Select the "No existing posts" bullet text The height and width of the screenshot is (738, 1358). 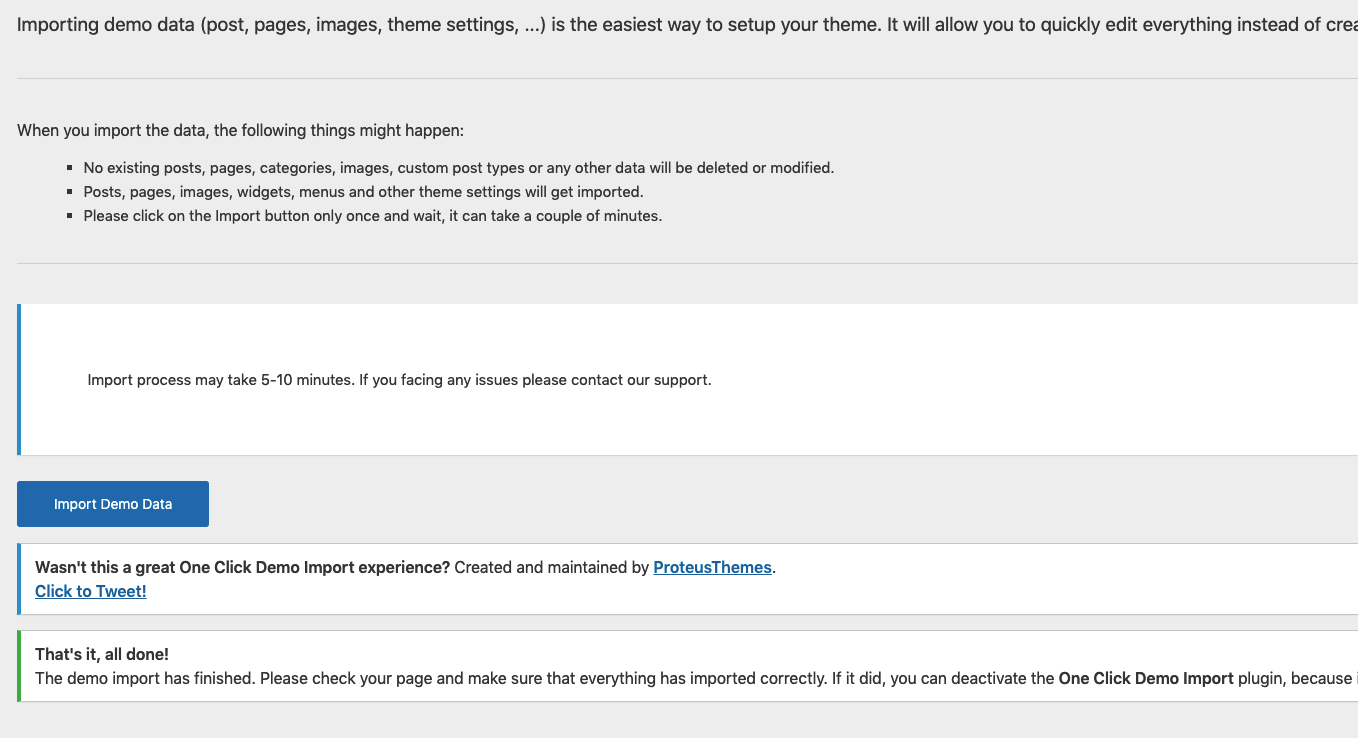click(458, 168)
